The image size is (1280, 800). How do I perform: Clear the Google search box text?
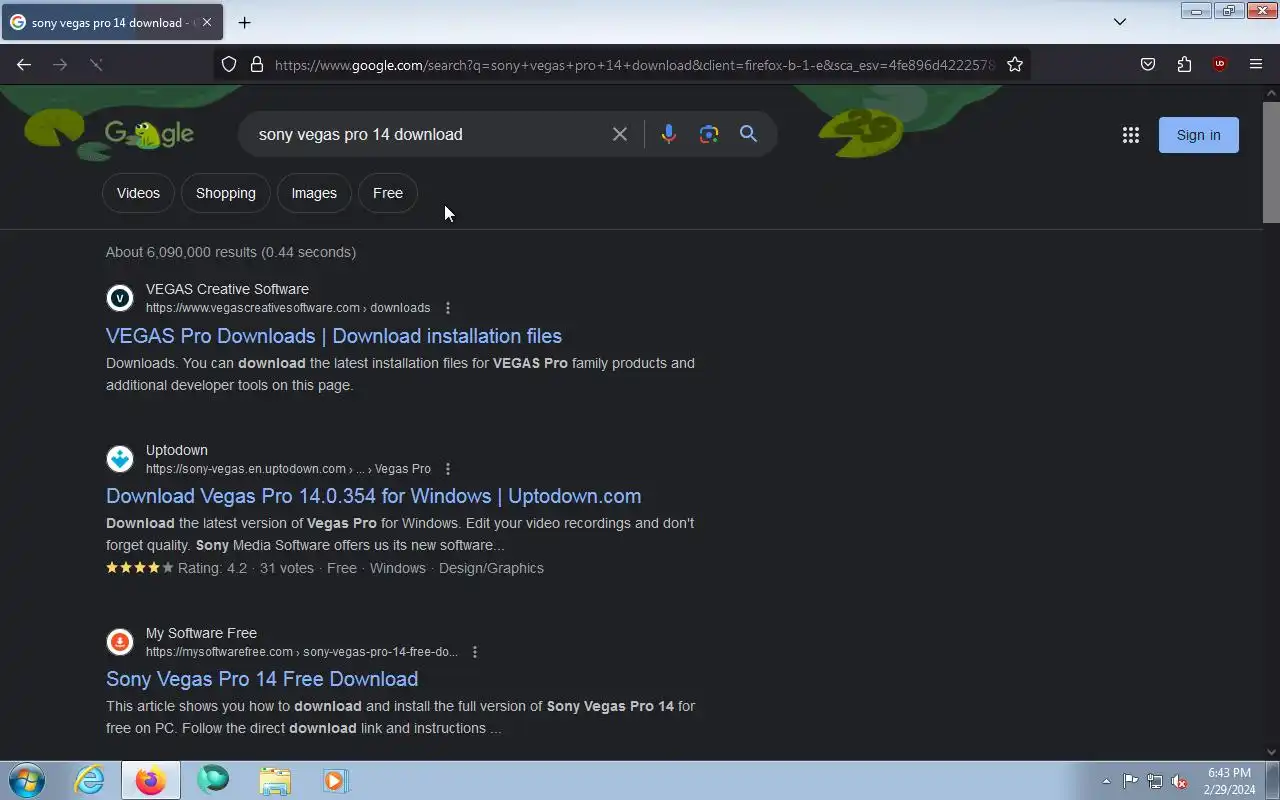(x=620, y=134)
